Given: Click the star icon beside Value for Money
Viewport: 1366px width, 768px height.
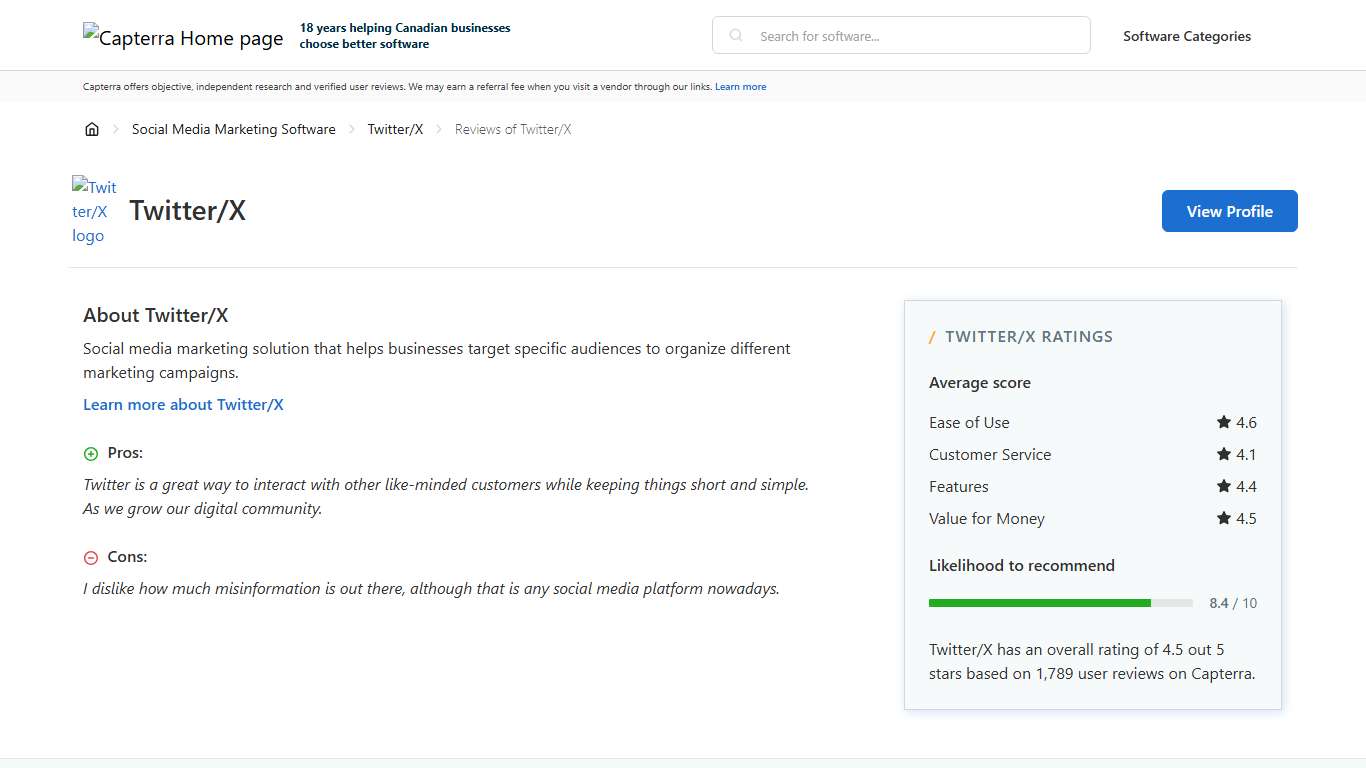Looking at the screenshot, I should [x=1222, y=518].
